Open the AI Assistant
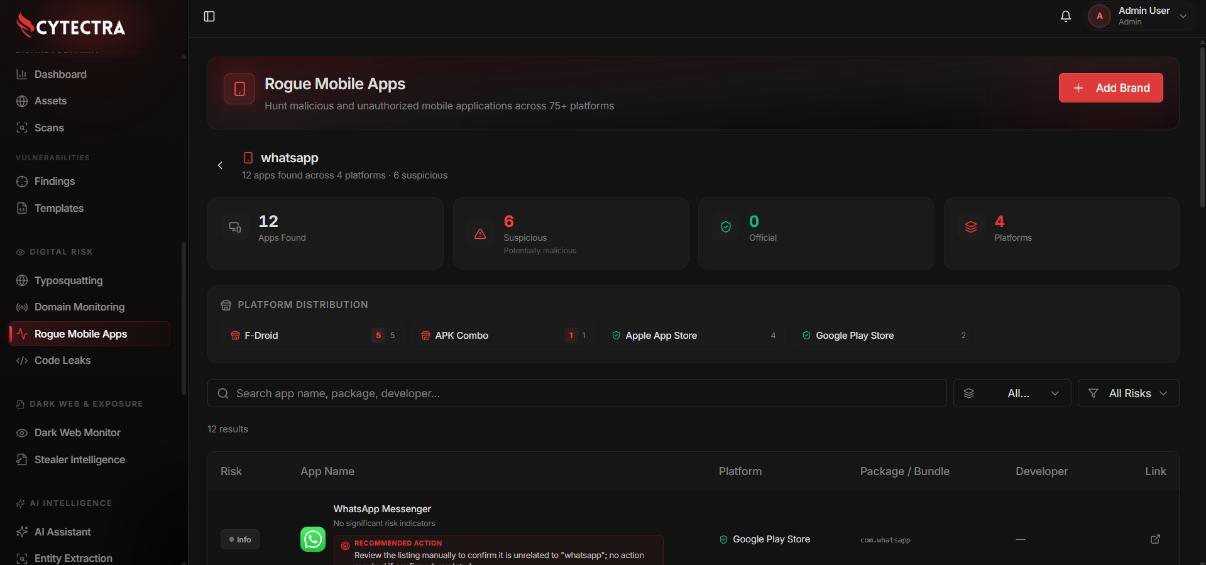 pos(62,532)
